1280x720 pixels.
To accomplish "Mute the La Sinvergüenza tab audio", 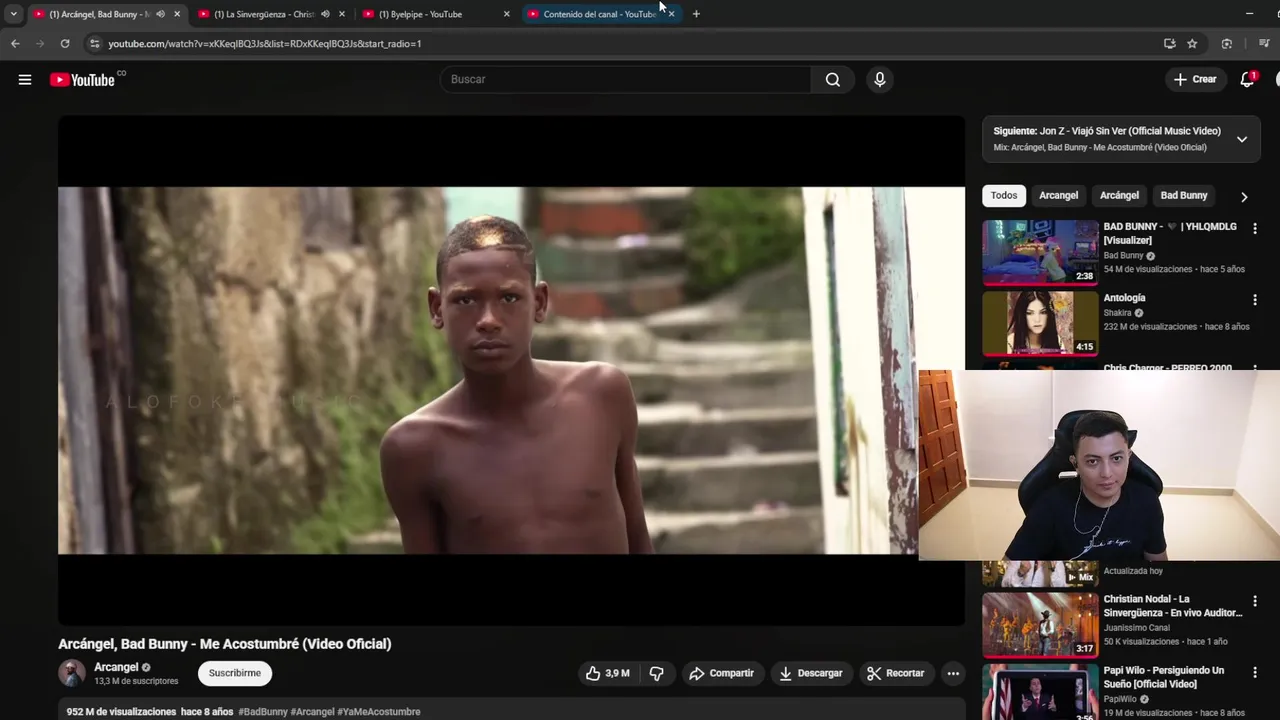I will click(x=325, y=14).
